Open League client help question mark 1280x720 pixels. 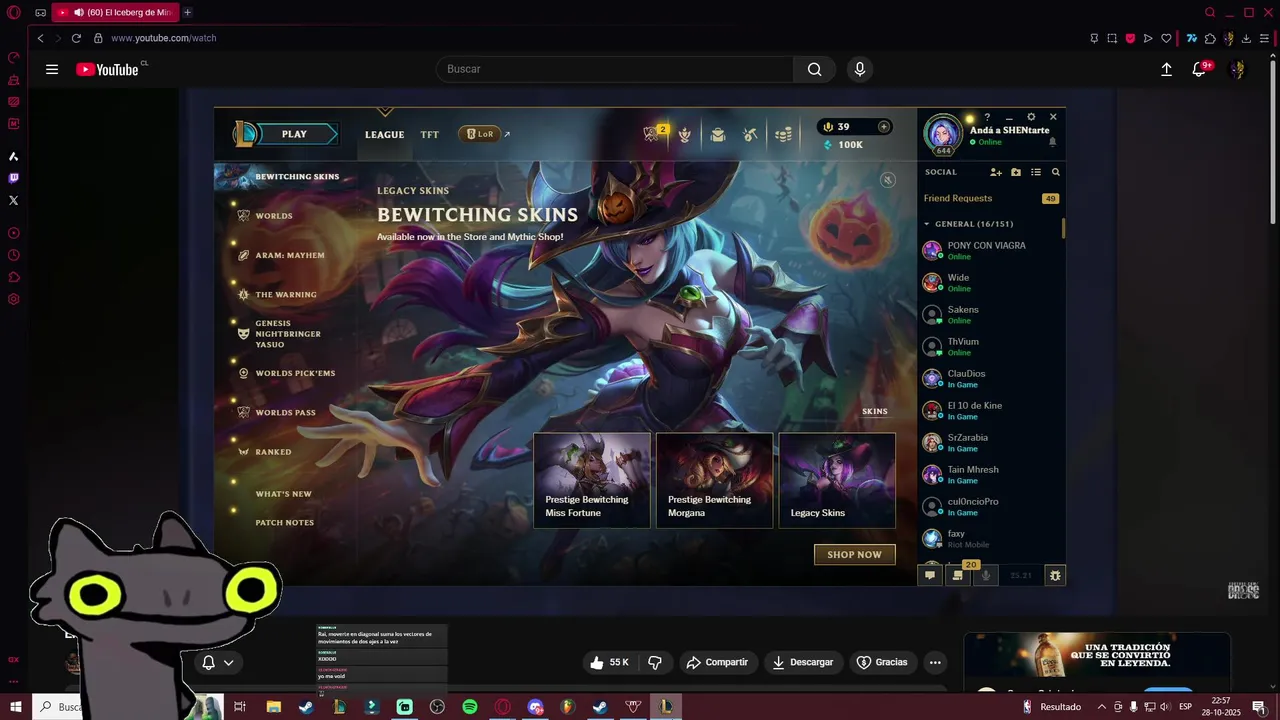pos(987,117)
